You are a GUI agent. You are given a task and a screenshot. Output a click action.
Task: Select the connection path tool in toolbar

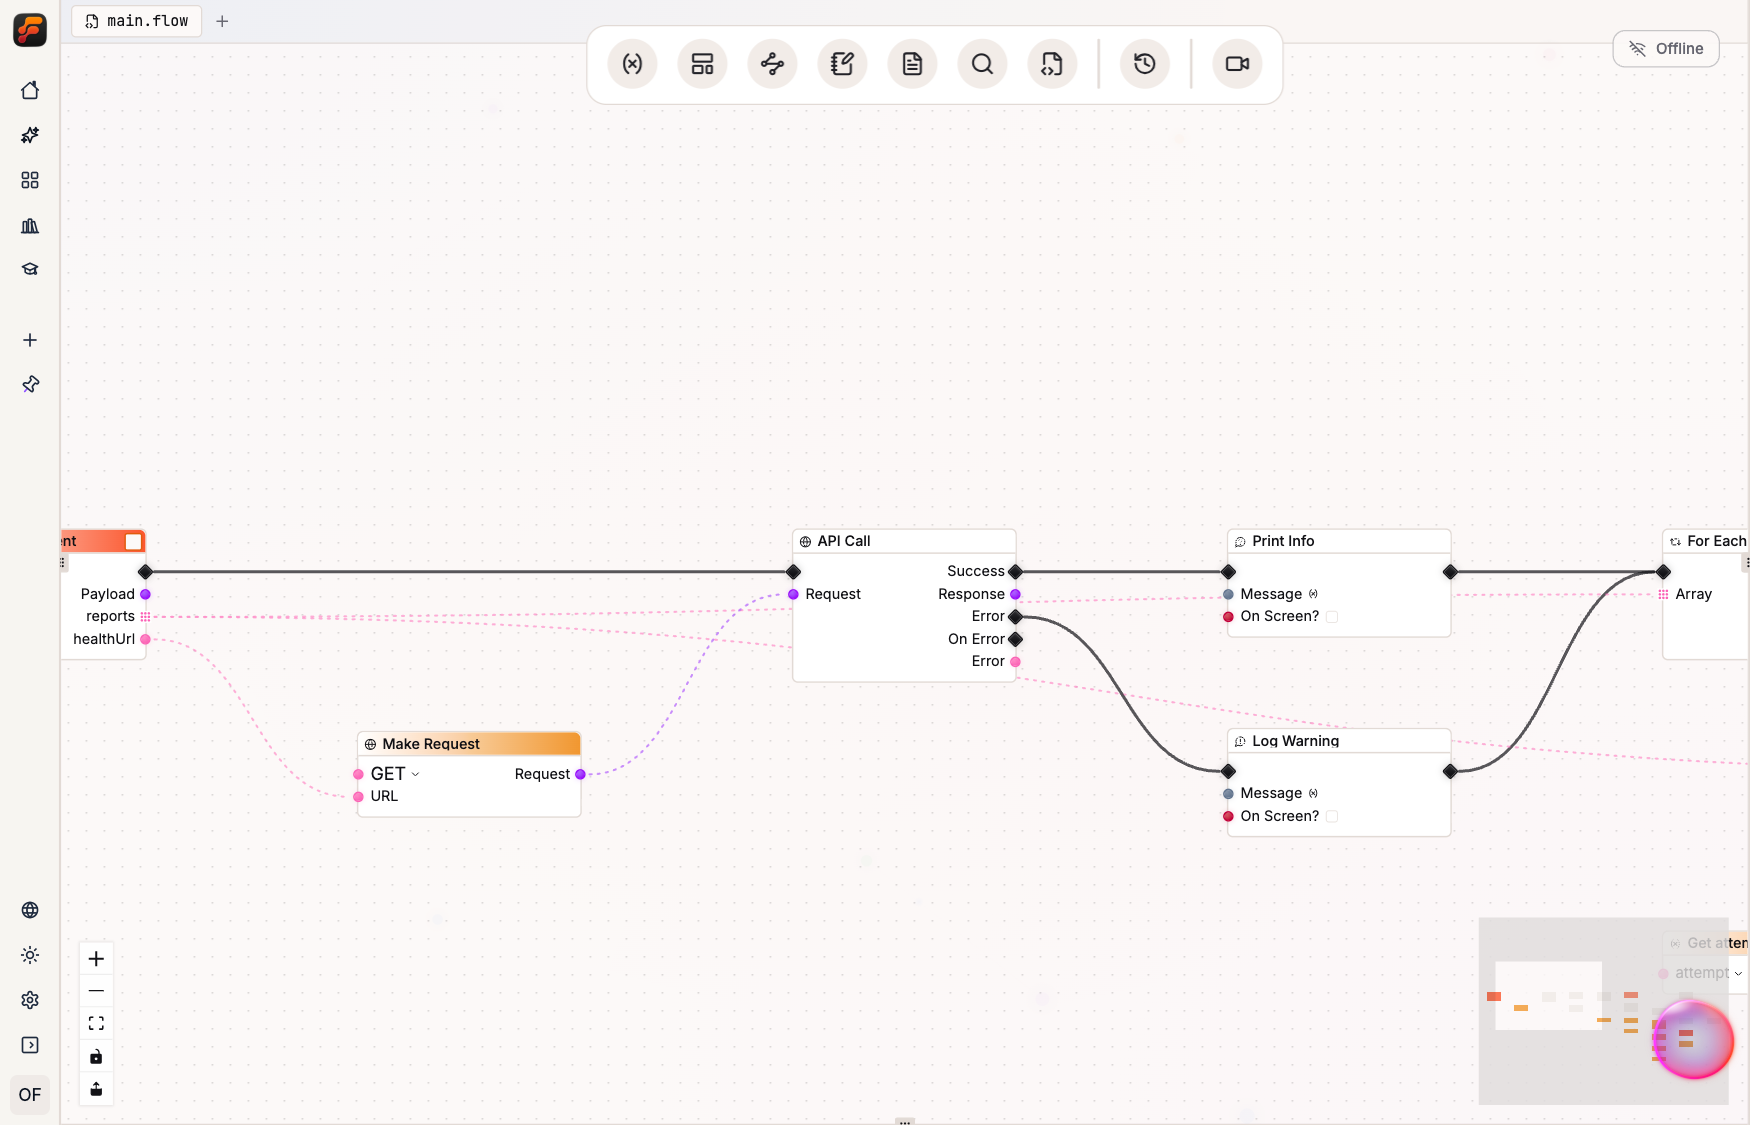(772, 64)
